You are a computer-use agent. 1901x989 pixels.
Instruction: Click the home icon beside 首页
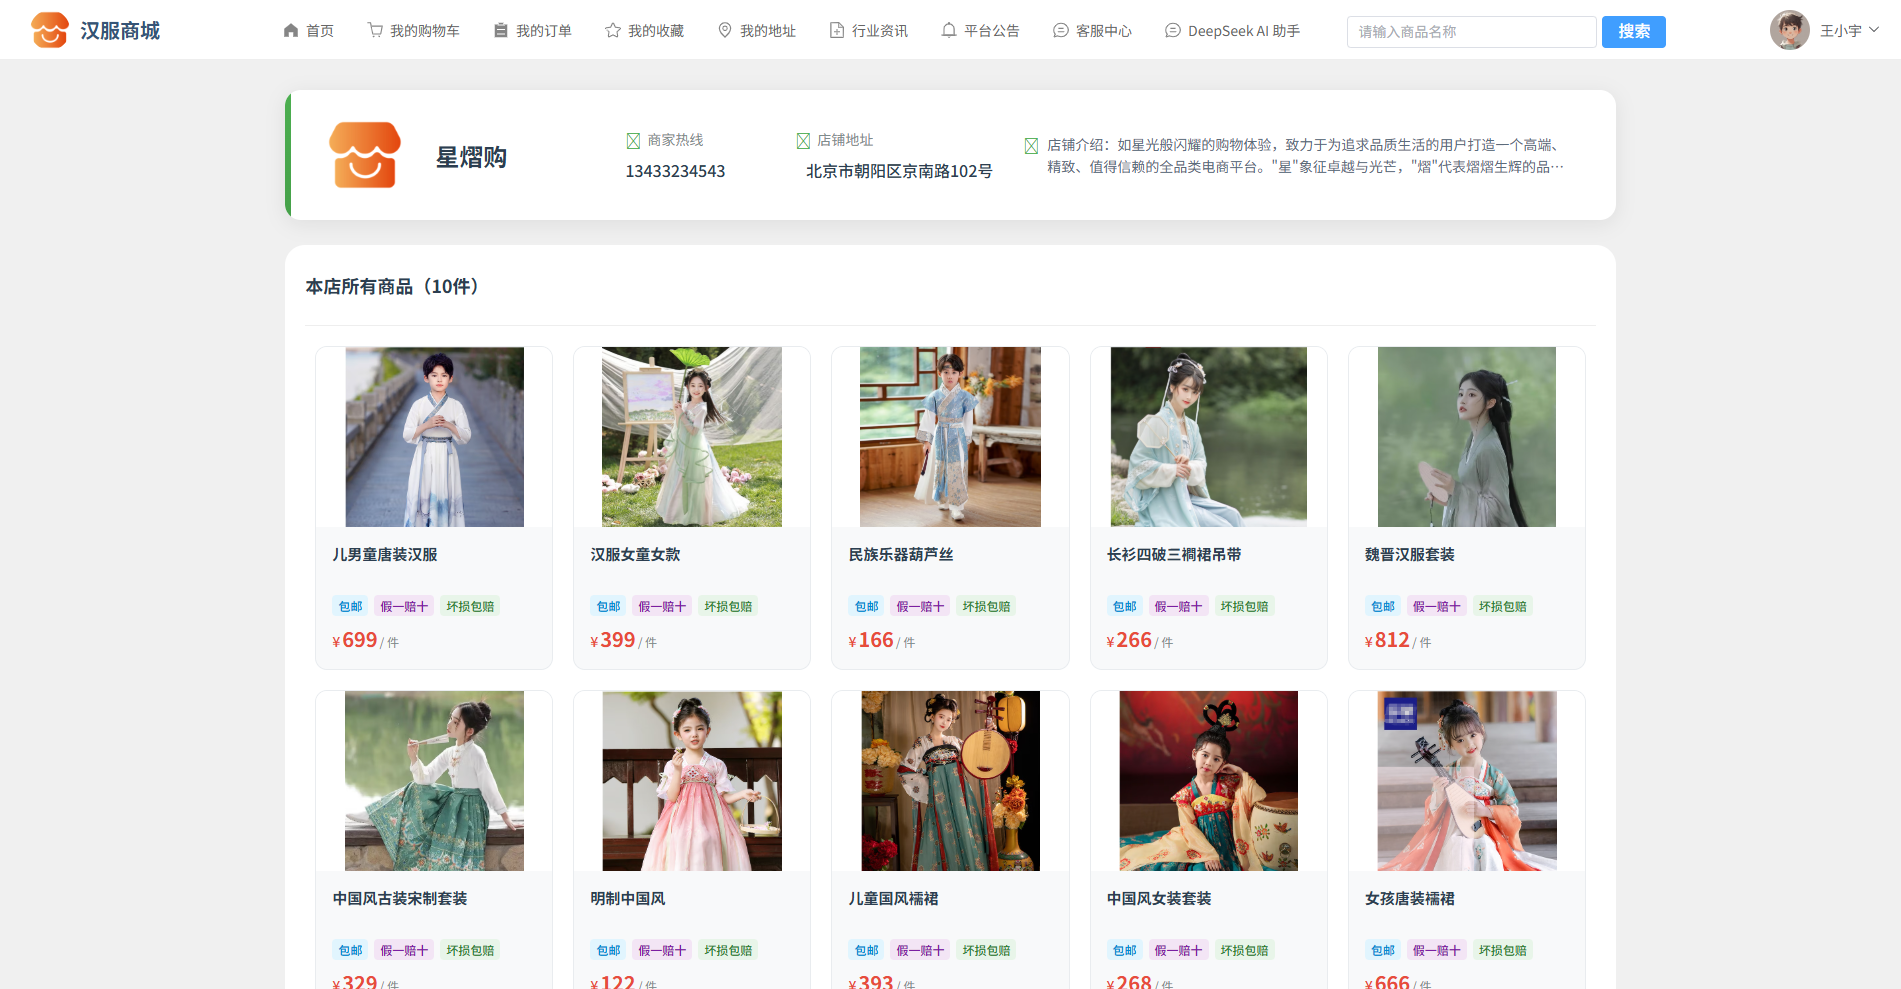[291, 31]
